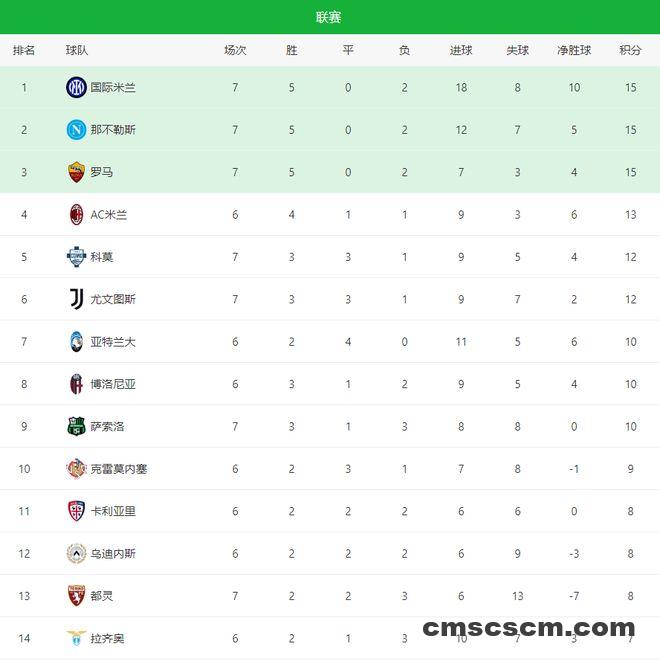Click the AC Milan (AC米兰) crest icon
The height and width of the screenshot is (661, 660).
click(x=76, y=214)
